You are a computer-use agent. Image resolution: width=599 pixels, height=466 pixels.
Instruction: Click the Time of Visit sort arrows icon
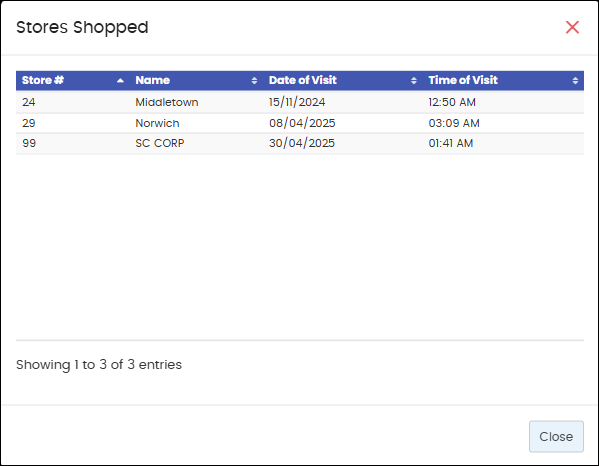click(575, 81)
